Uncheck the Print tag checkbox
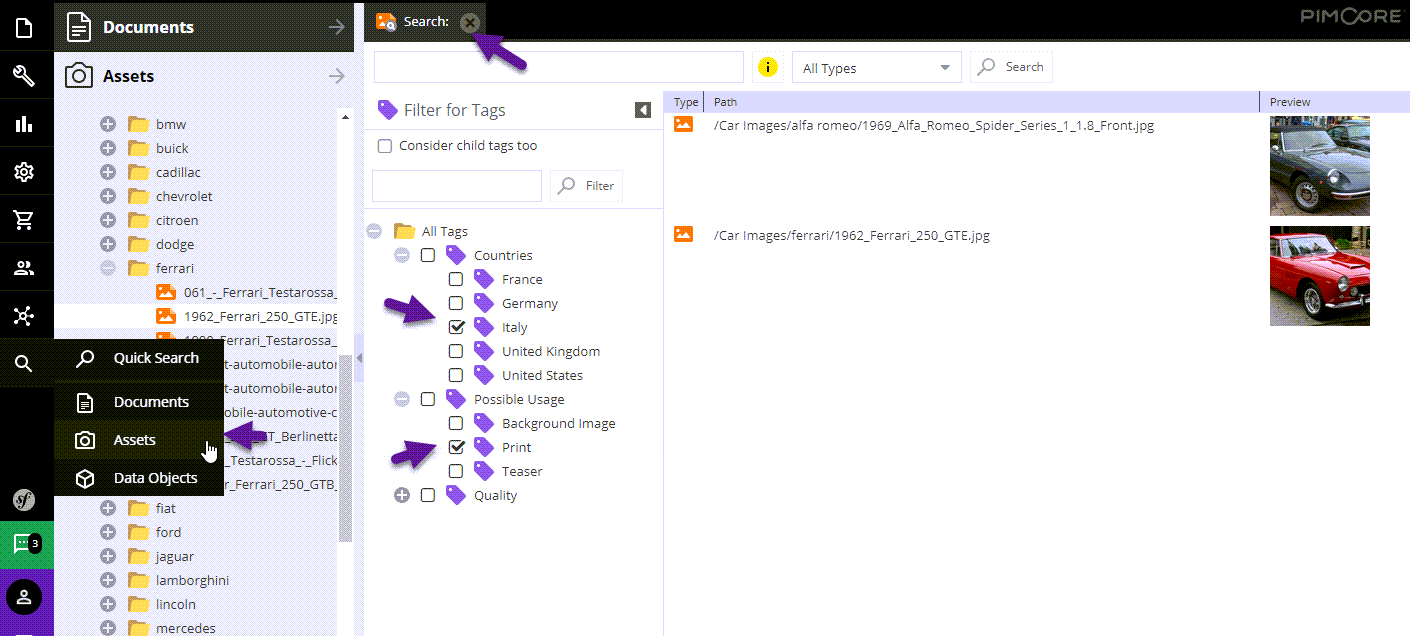Image resolution: width=1410 pixels, height=636 pixels. coord(456,447)
